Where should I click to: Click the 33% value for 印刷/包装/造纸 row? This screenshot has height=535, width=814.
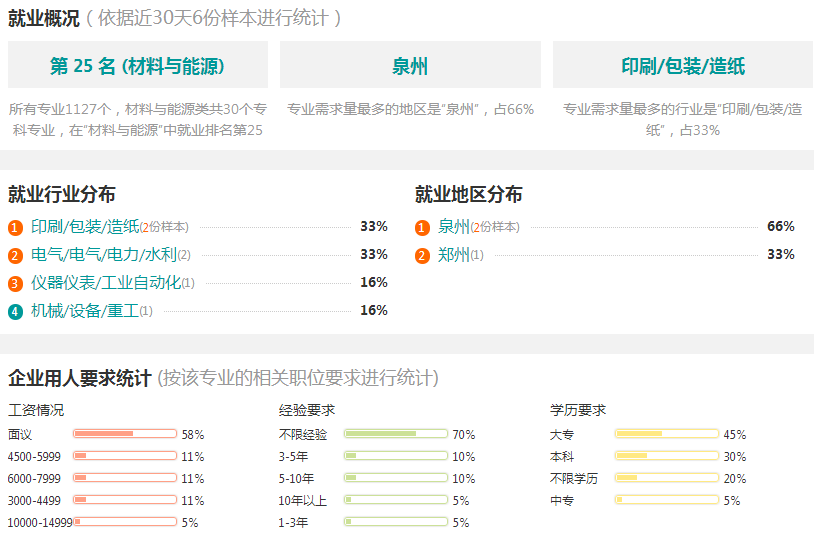[374, 226]
